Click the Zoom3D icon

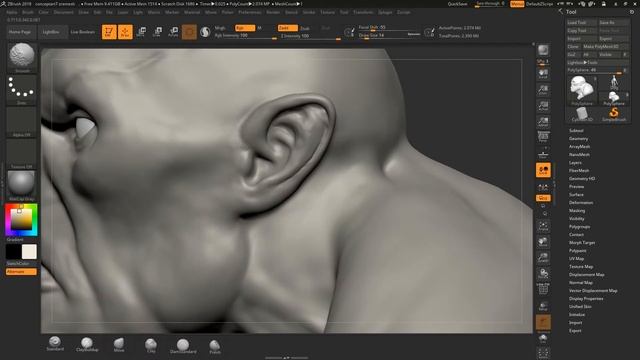(543, 258)
